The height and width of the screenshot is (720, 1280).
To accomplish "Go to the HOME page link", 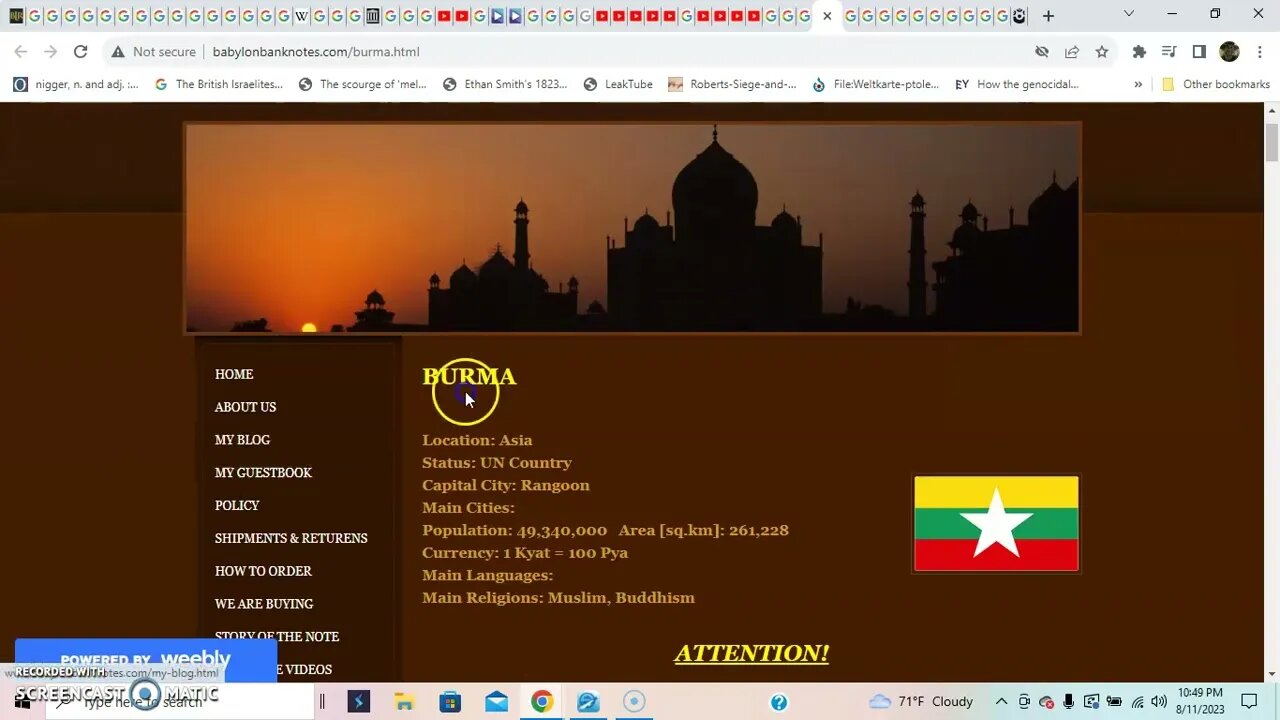I will [234, 374].
